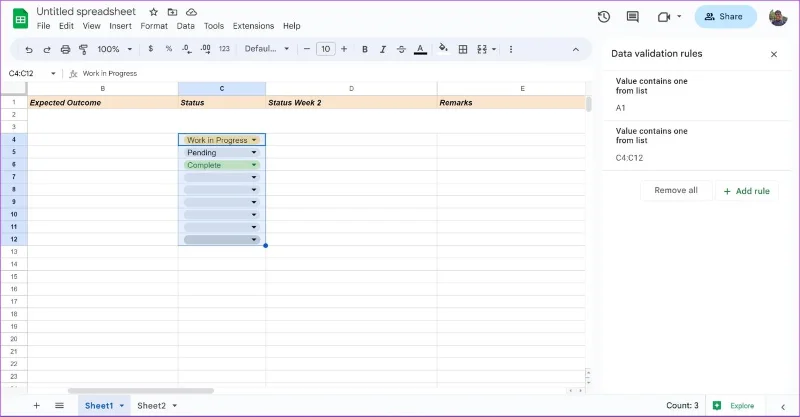Open the empty dropdown in row 12

point(254,239)
